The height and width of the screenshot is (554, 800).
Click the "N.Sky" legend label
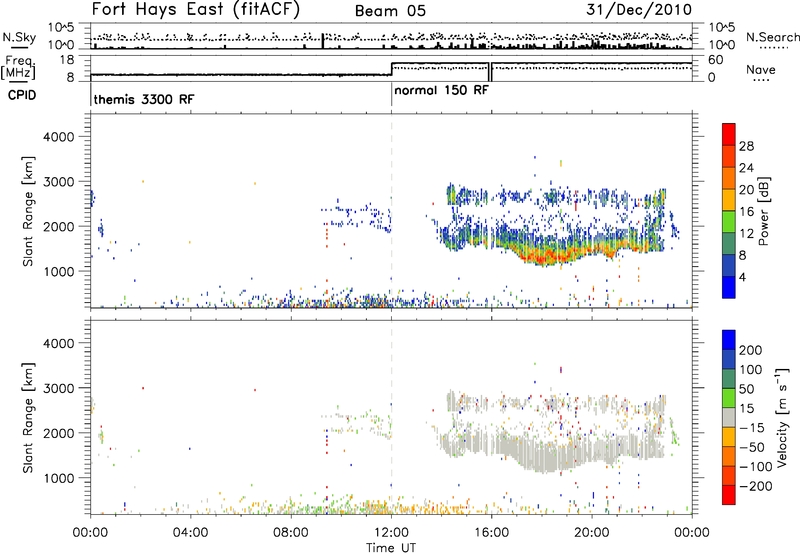pos(19,37)
